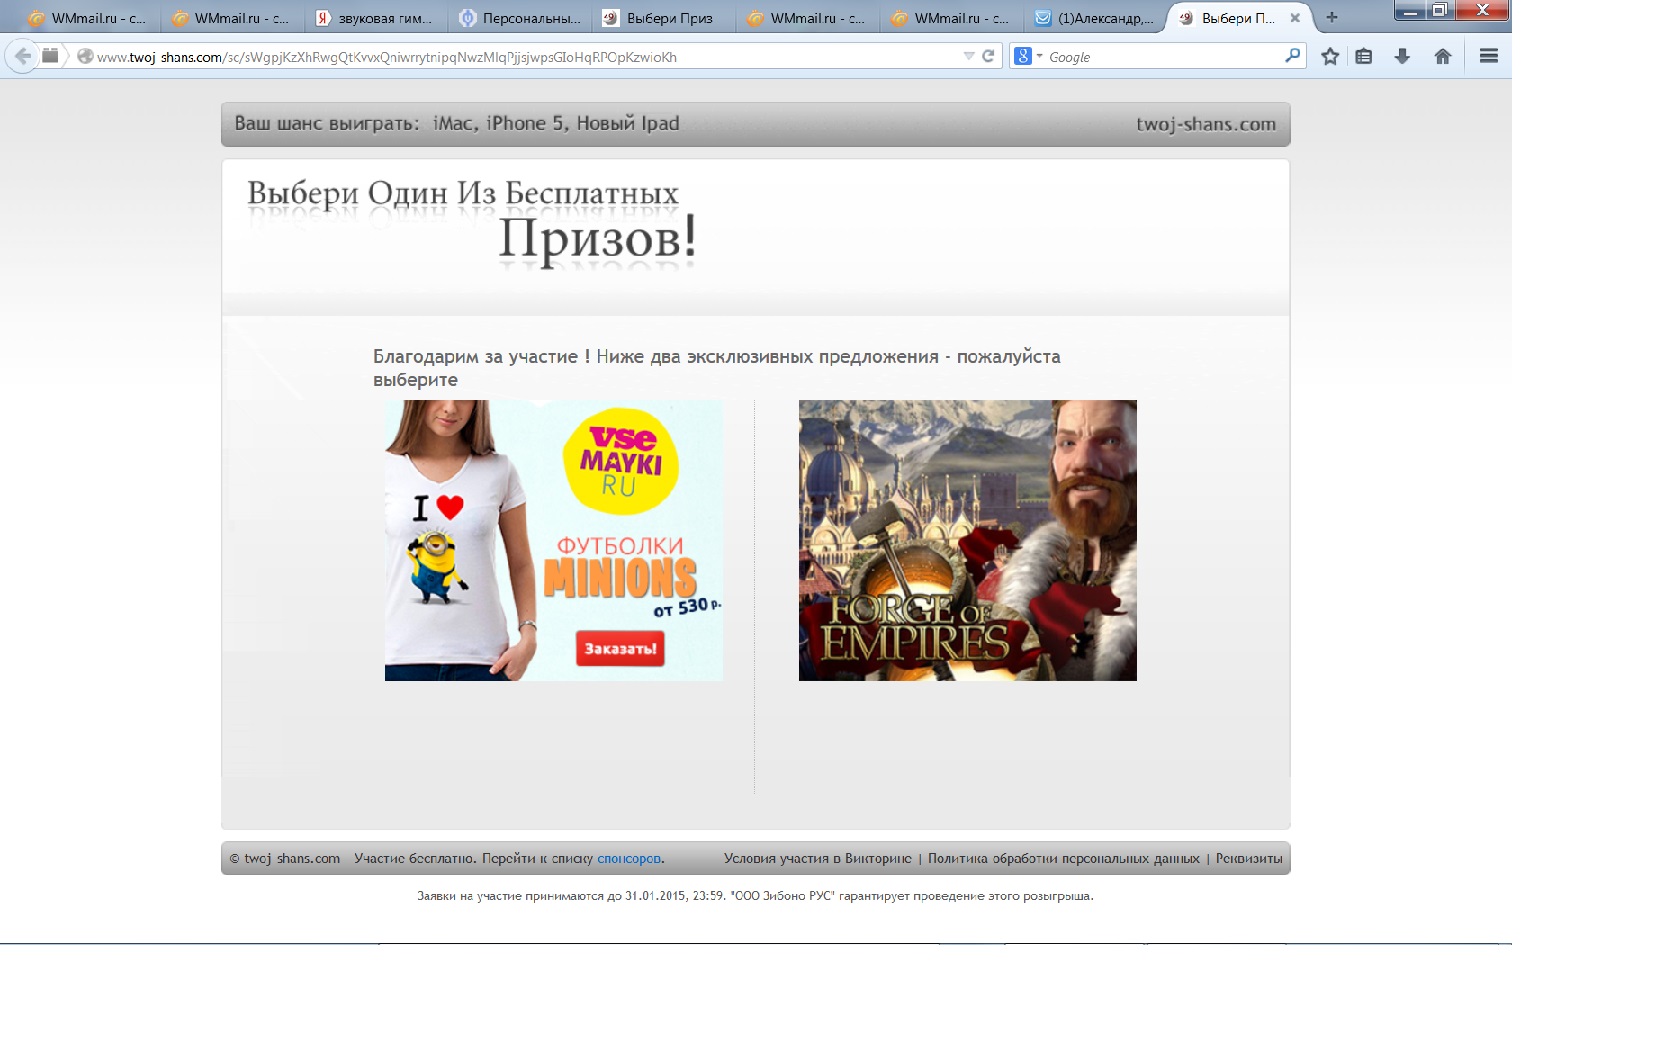1680x1050 pixels.
Task: Click the vse MAYKI RU yellow logo
Action: click(621, 461)
